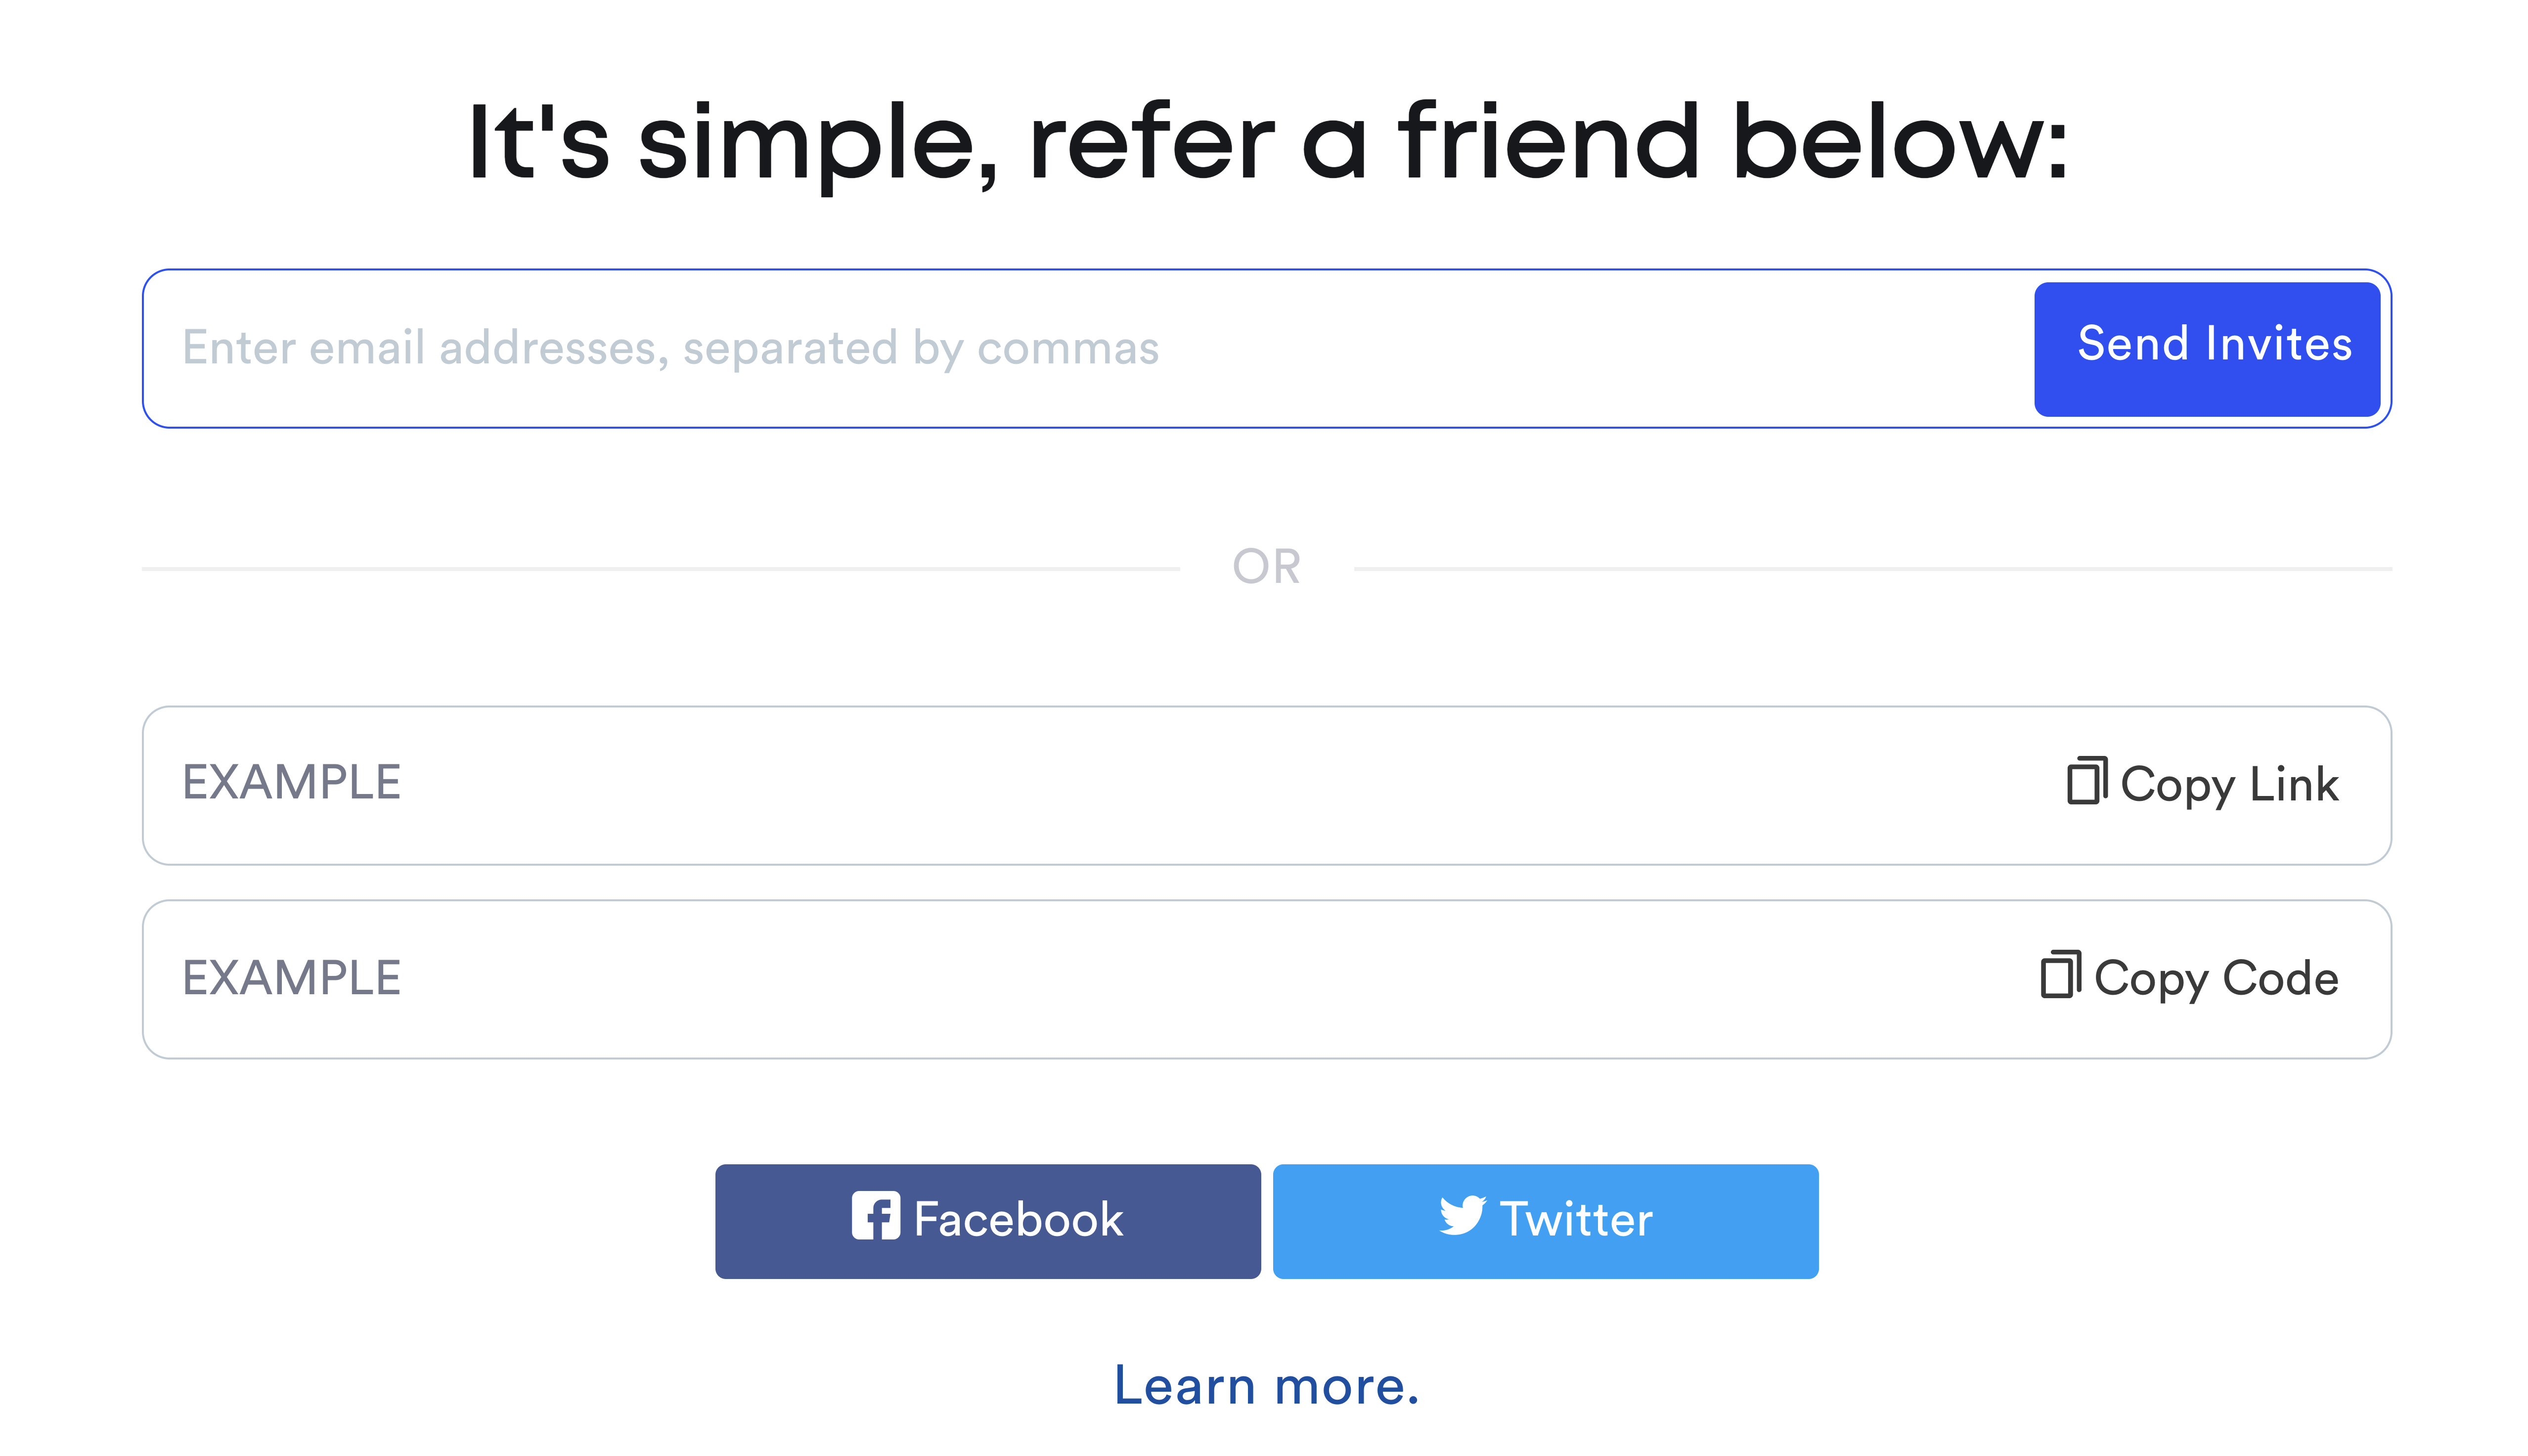The width and height of the screenshot is (2528, 1456).
Task: Click the copy icon beside Copy Link
Action: click(2086, 781)
